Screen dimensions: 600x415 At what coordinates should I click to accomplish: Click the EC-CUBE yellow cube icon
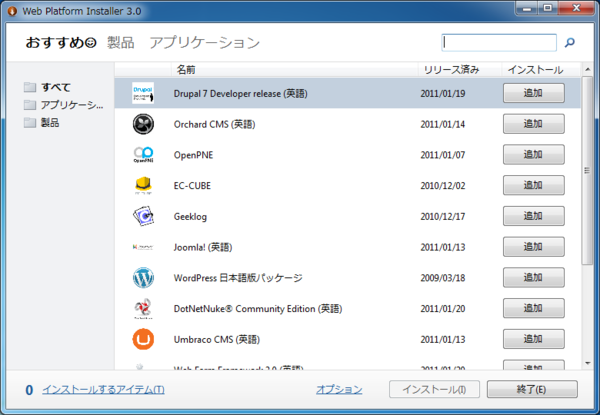143,186
